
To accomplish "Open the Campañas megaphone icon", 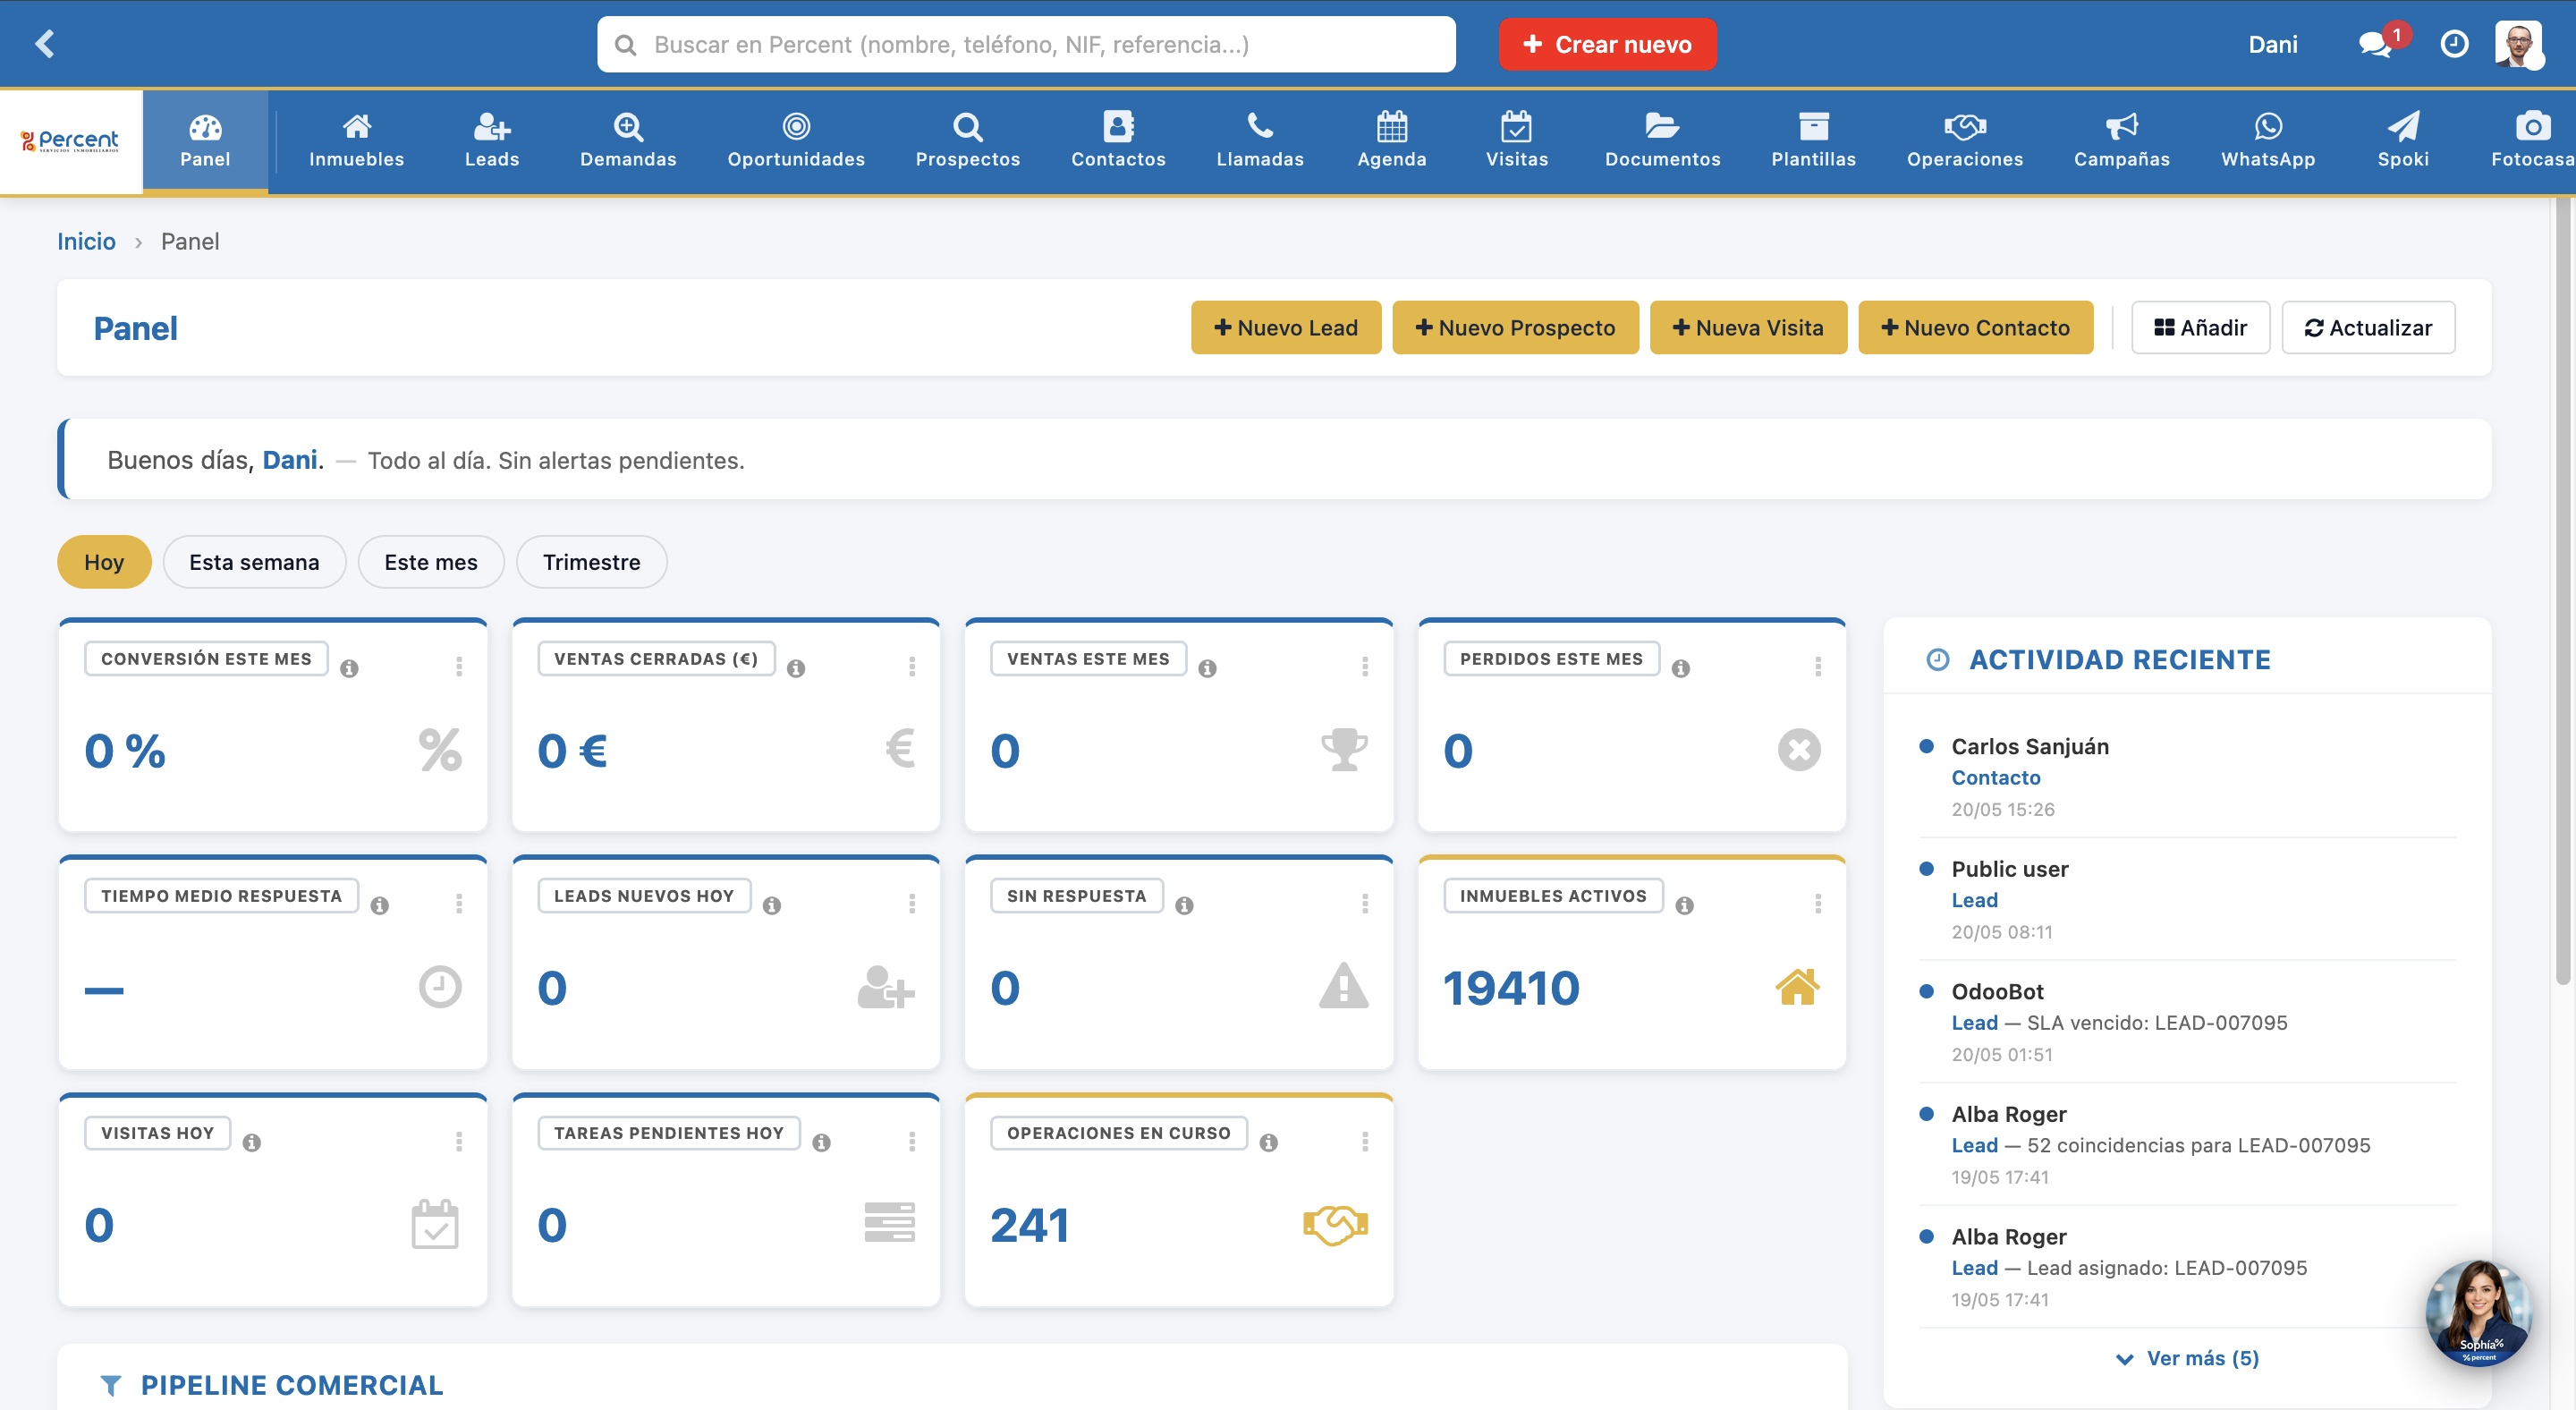I will (x=2121, y=126).
